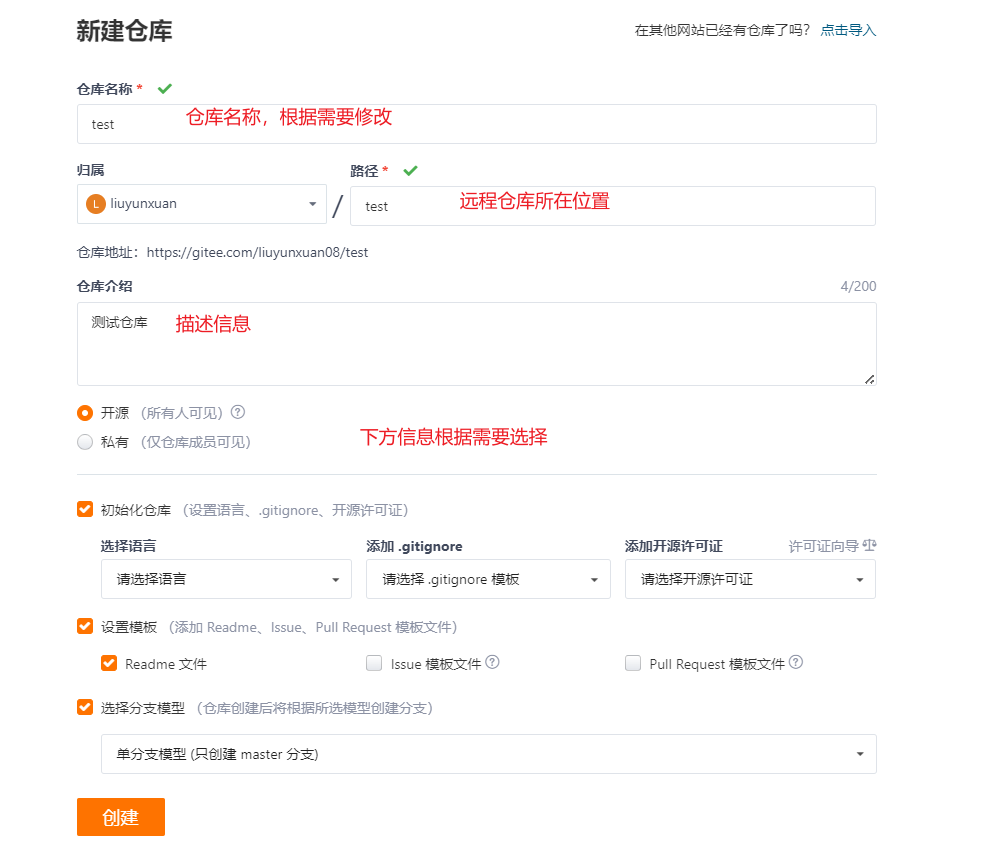Click the help icon next to Issue 模板文件
Viewport: 1001px width, 852px height.
(x=492, y=662)
